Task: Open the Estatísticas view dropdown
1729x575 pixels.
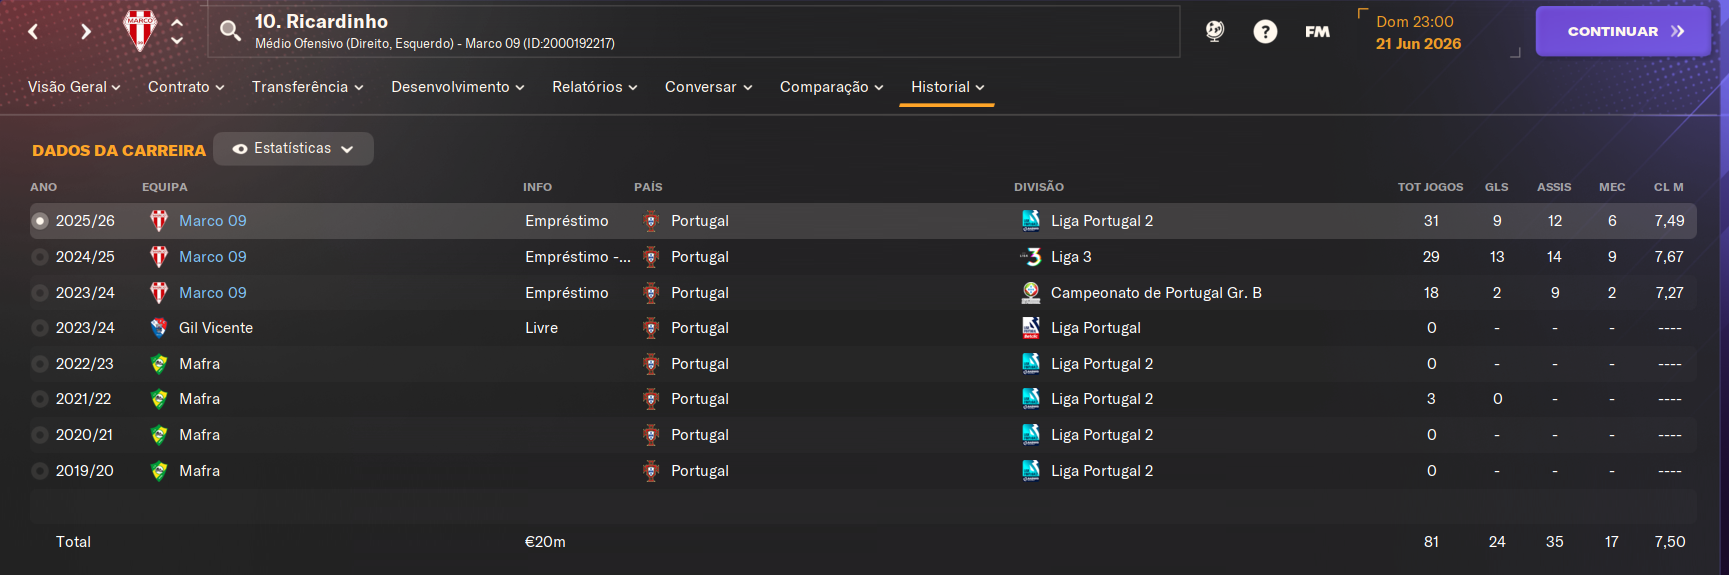Action: 293,149
